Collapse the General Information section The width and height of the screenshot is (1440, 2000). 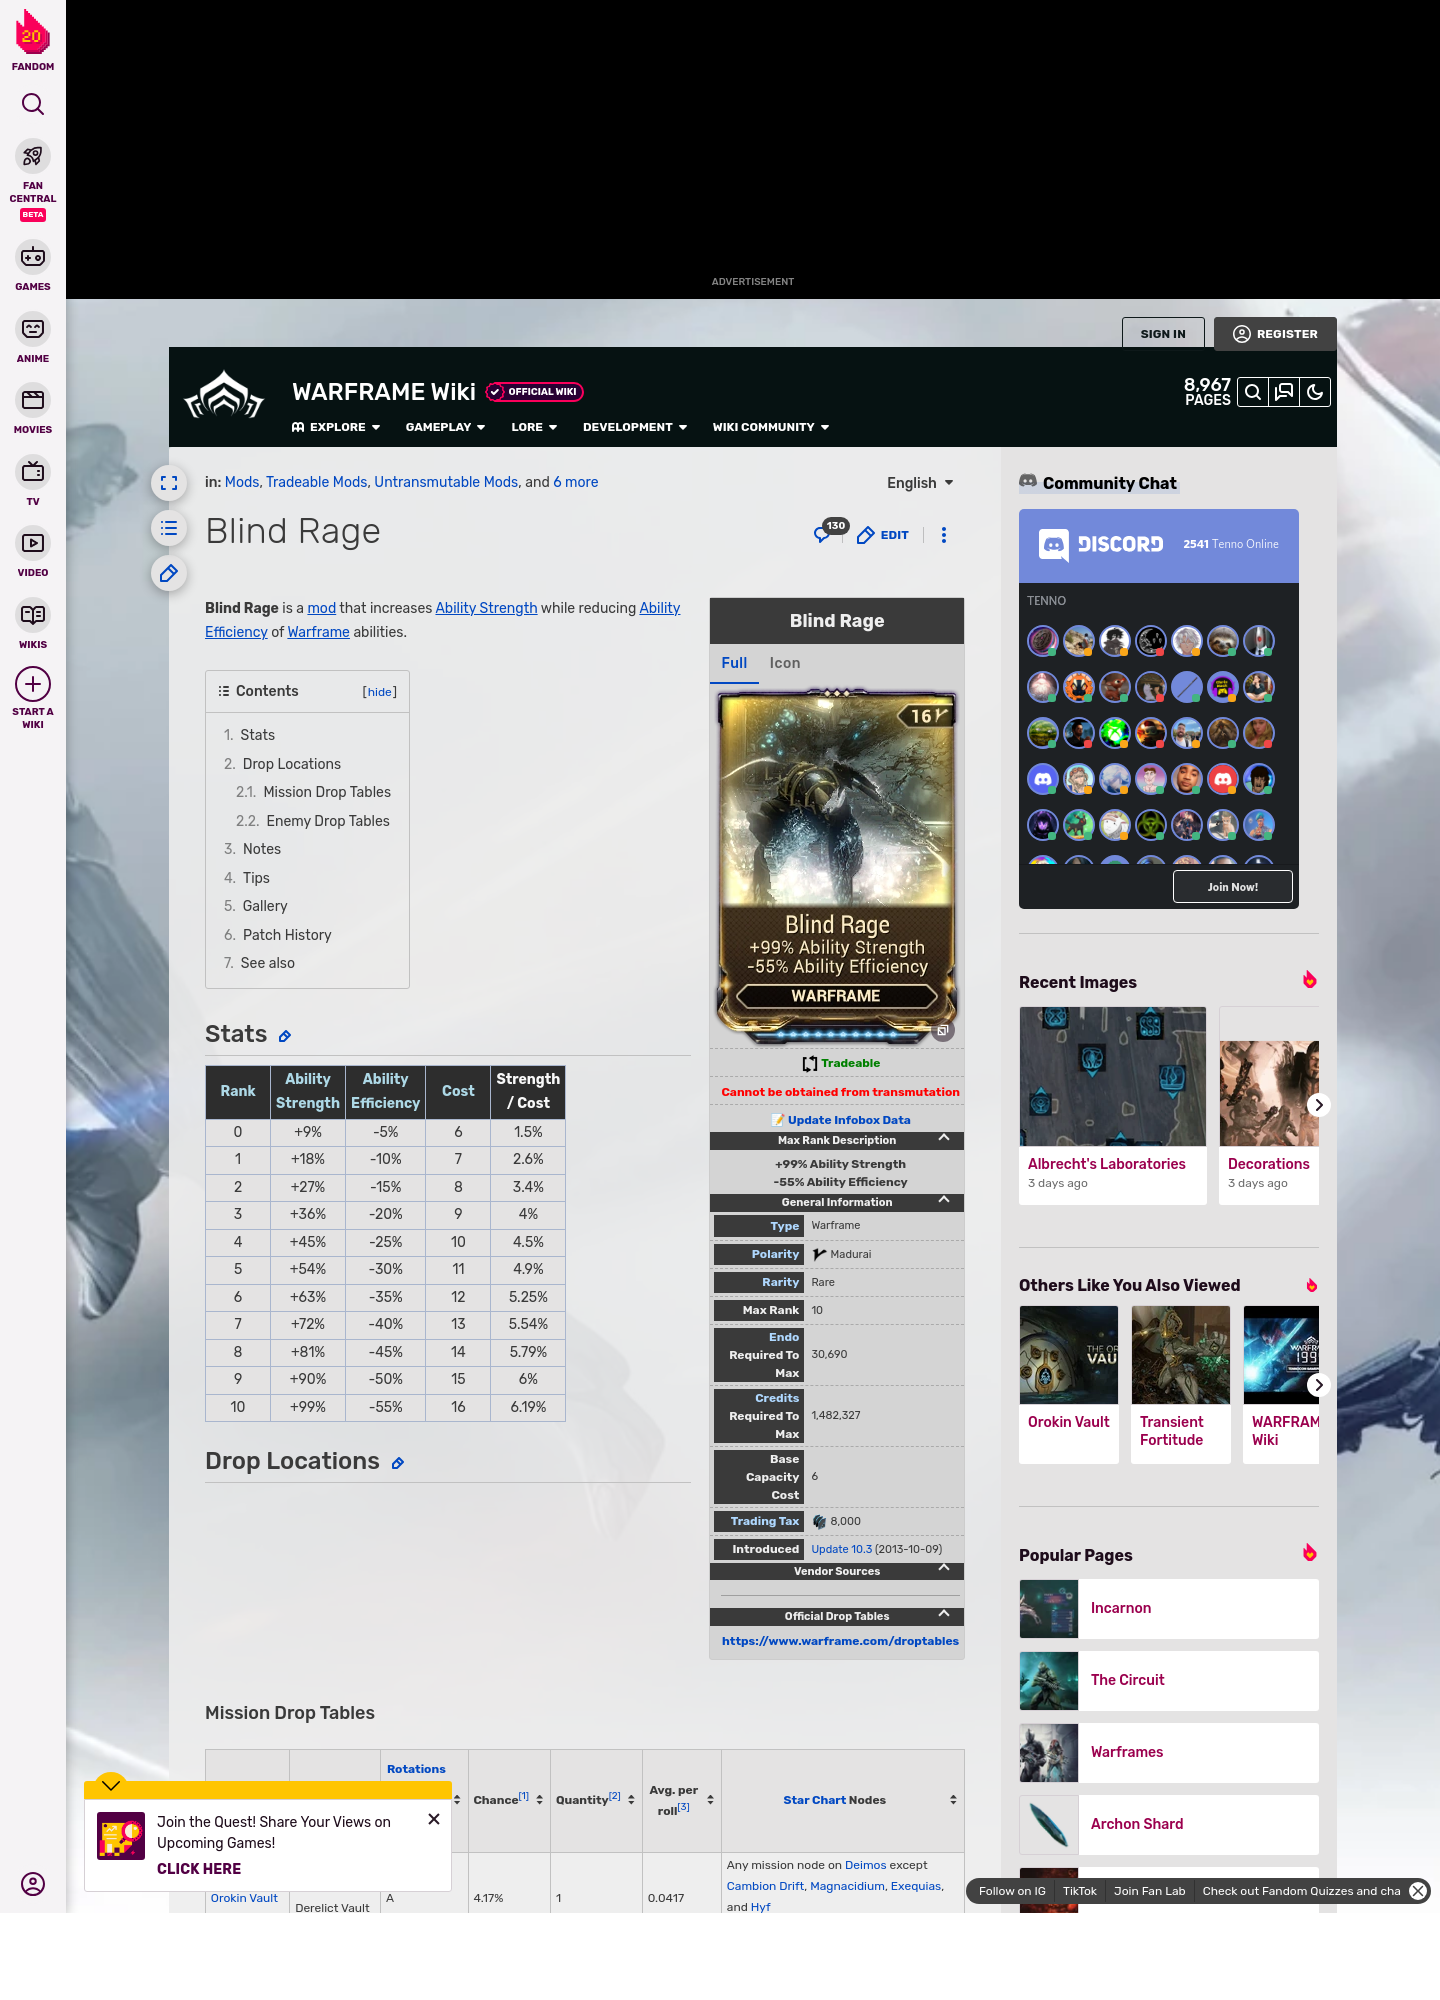943,1200
